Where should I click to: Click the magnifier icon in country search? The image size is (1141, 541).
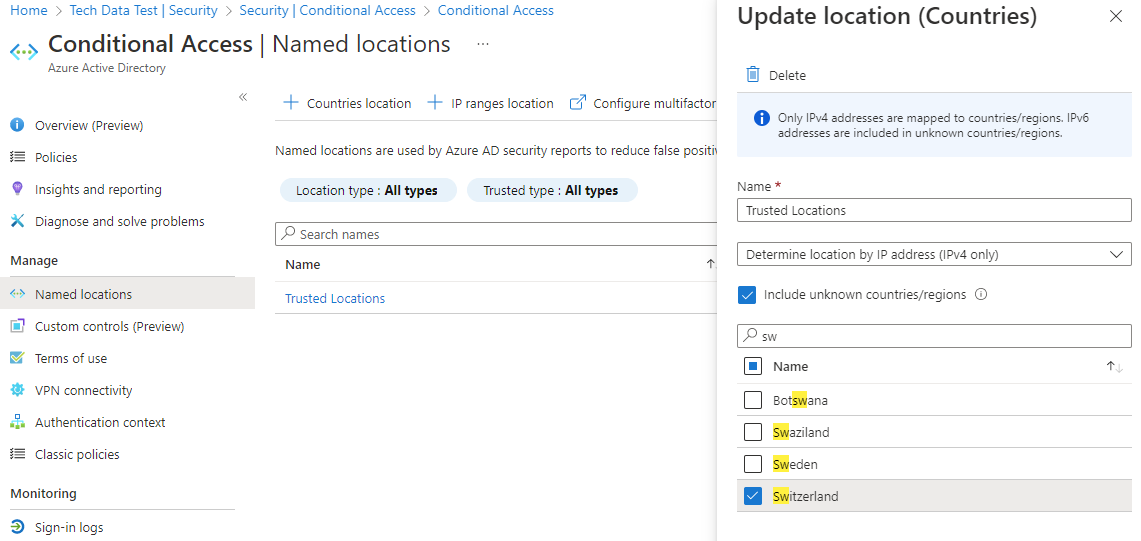[x=750, y=336]
